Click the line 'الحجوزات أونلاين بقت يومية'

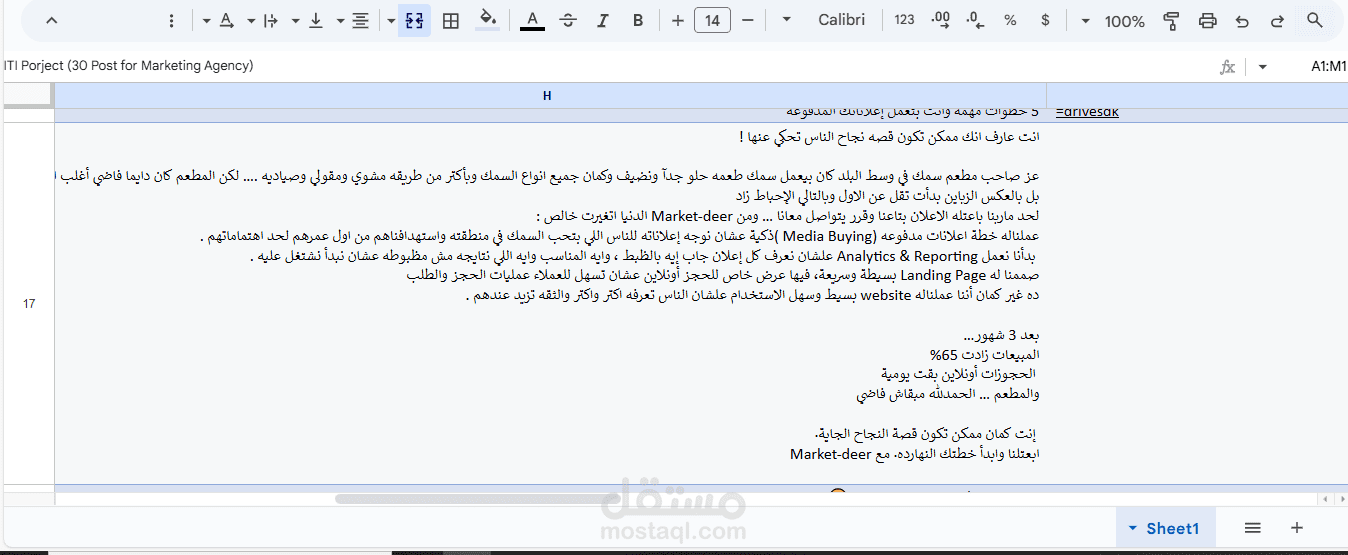(958, 374)
